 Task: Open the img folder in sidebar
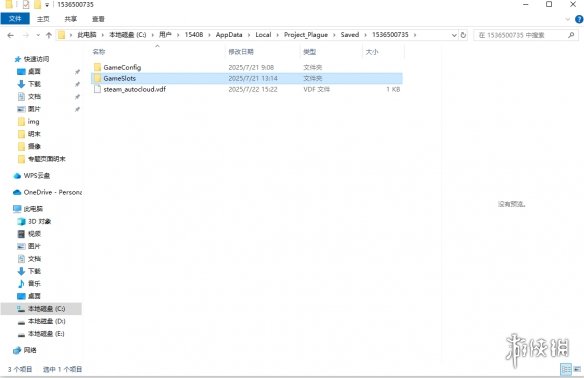33,121
